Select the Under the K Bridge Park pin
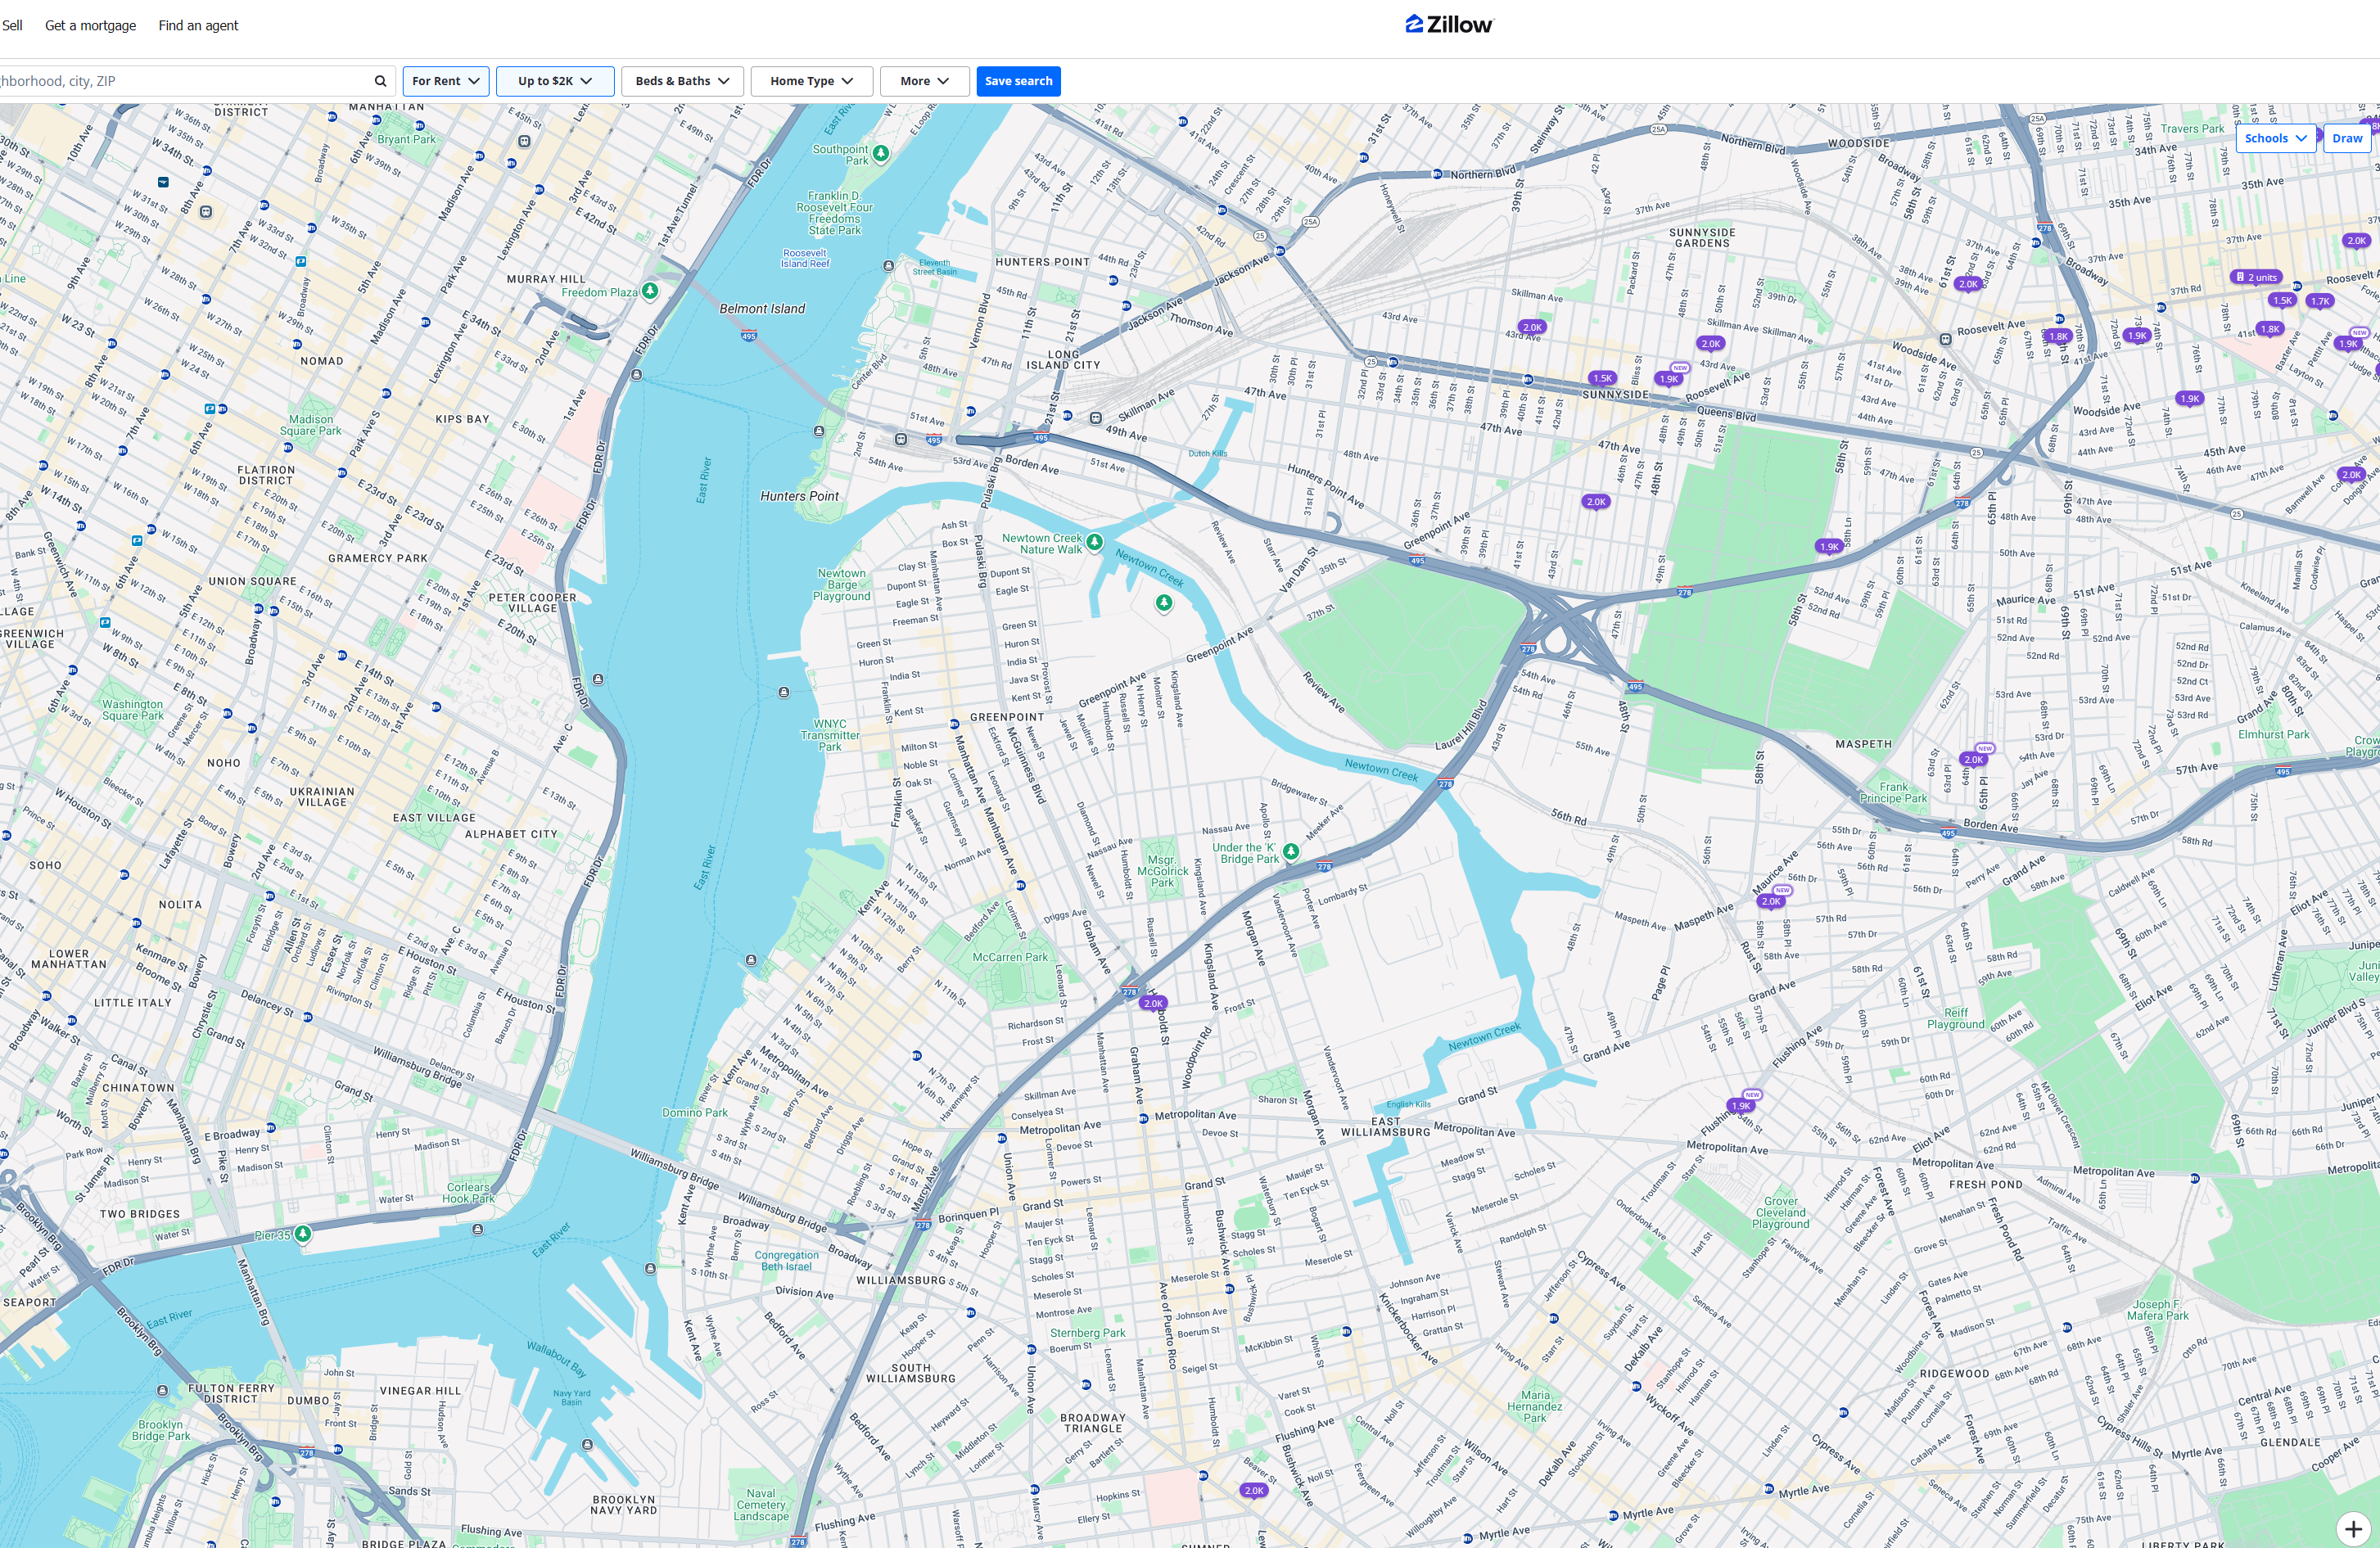Viewport: 2380px width, 1548px height. [1291, 852]
